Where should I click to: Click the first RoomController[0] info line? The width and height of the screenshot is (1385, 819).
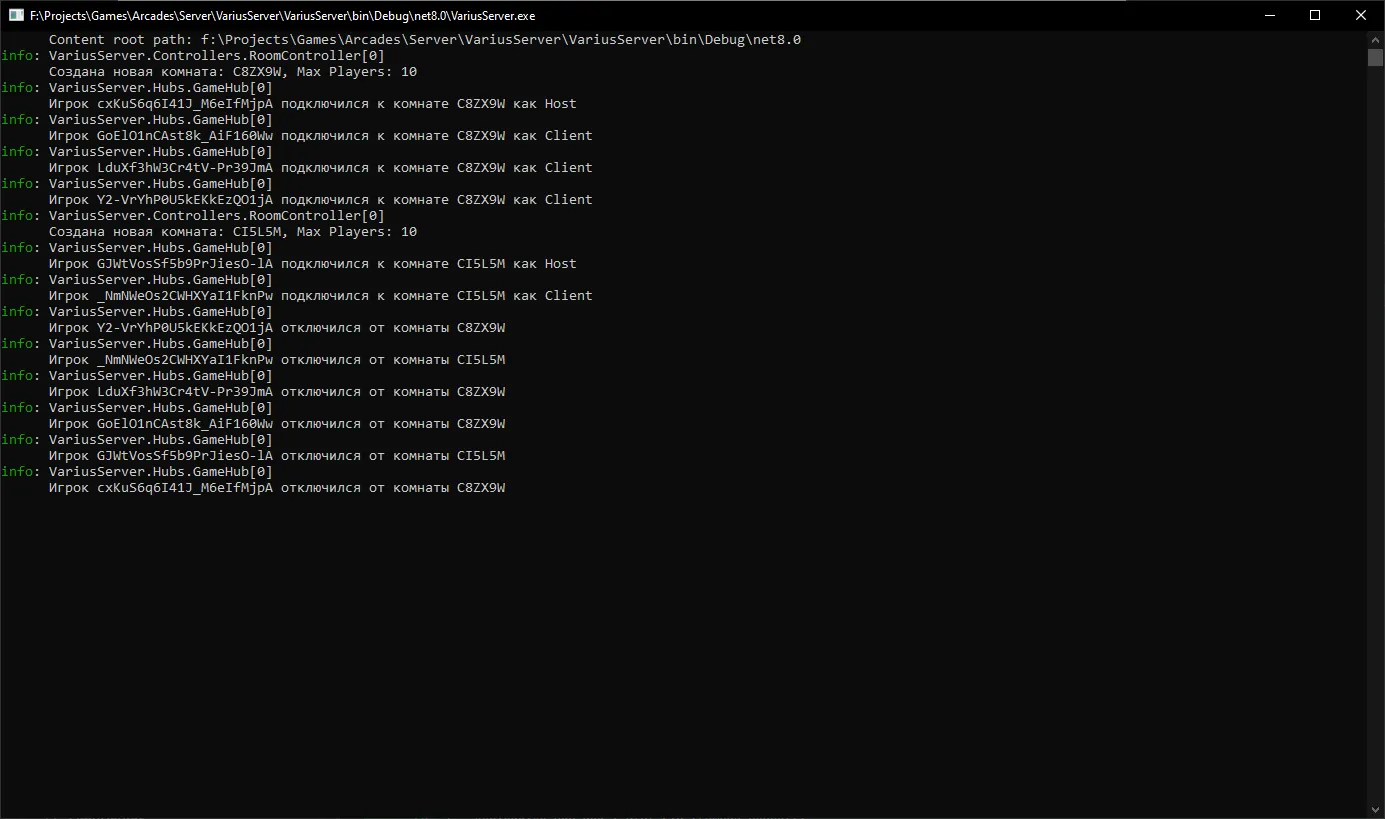[x=216, y=56]
